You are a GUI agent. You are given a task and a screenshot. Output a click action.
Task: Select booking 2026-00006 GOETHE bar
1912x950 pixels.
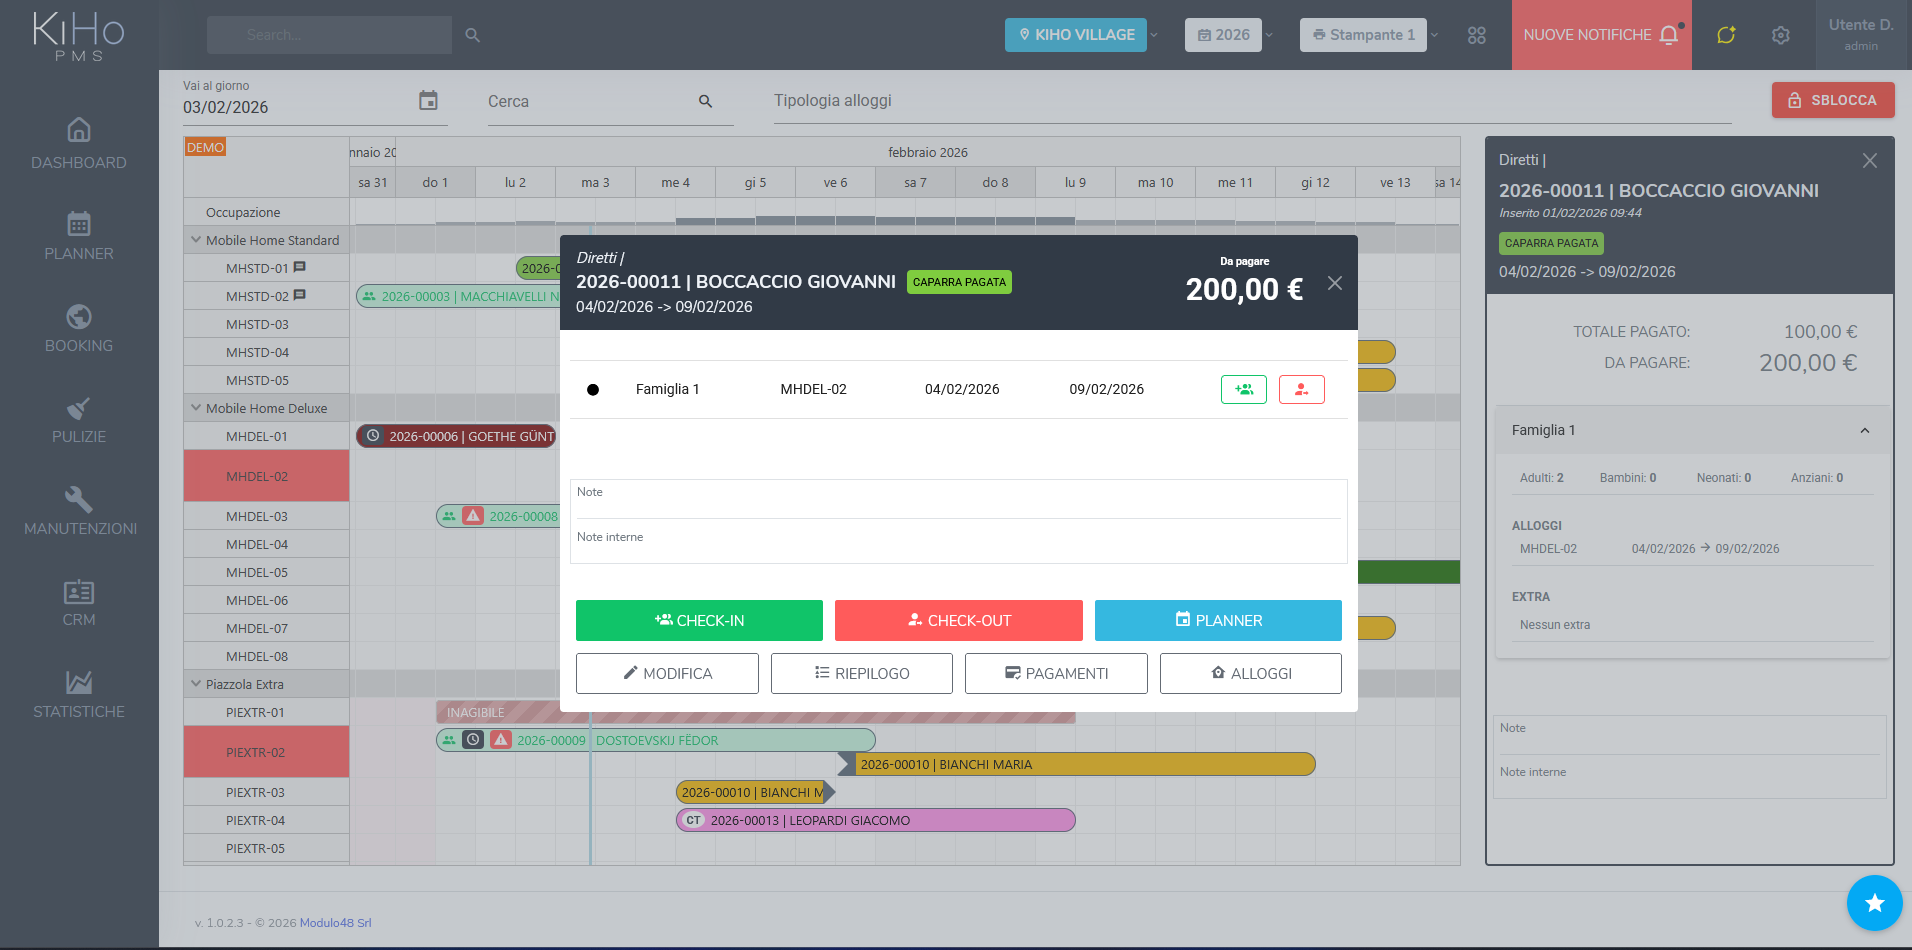pyautogui.click(x=457, y=436)
